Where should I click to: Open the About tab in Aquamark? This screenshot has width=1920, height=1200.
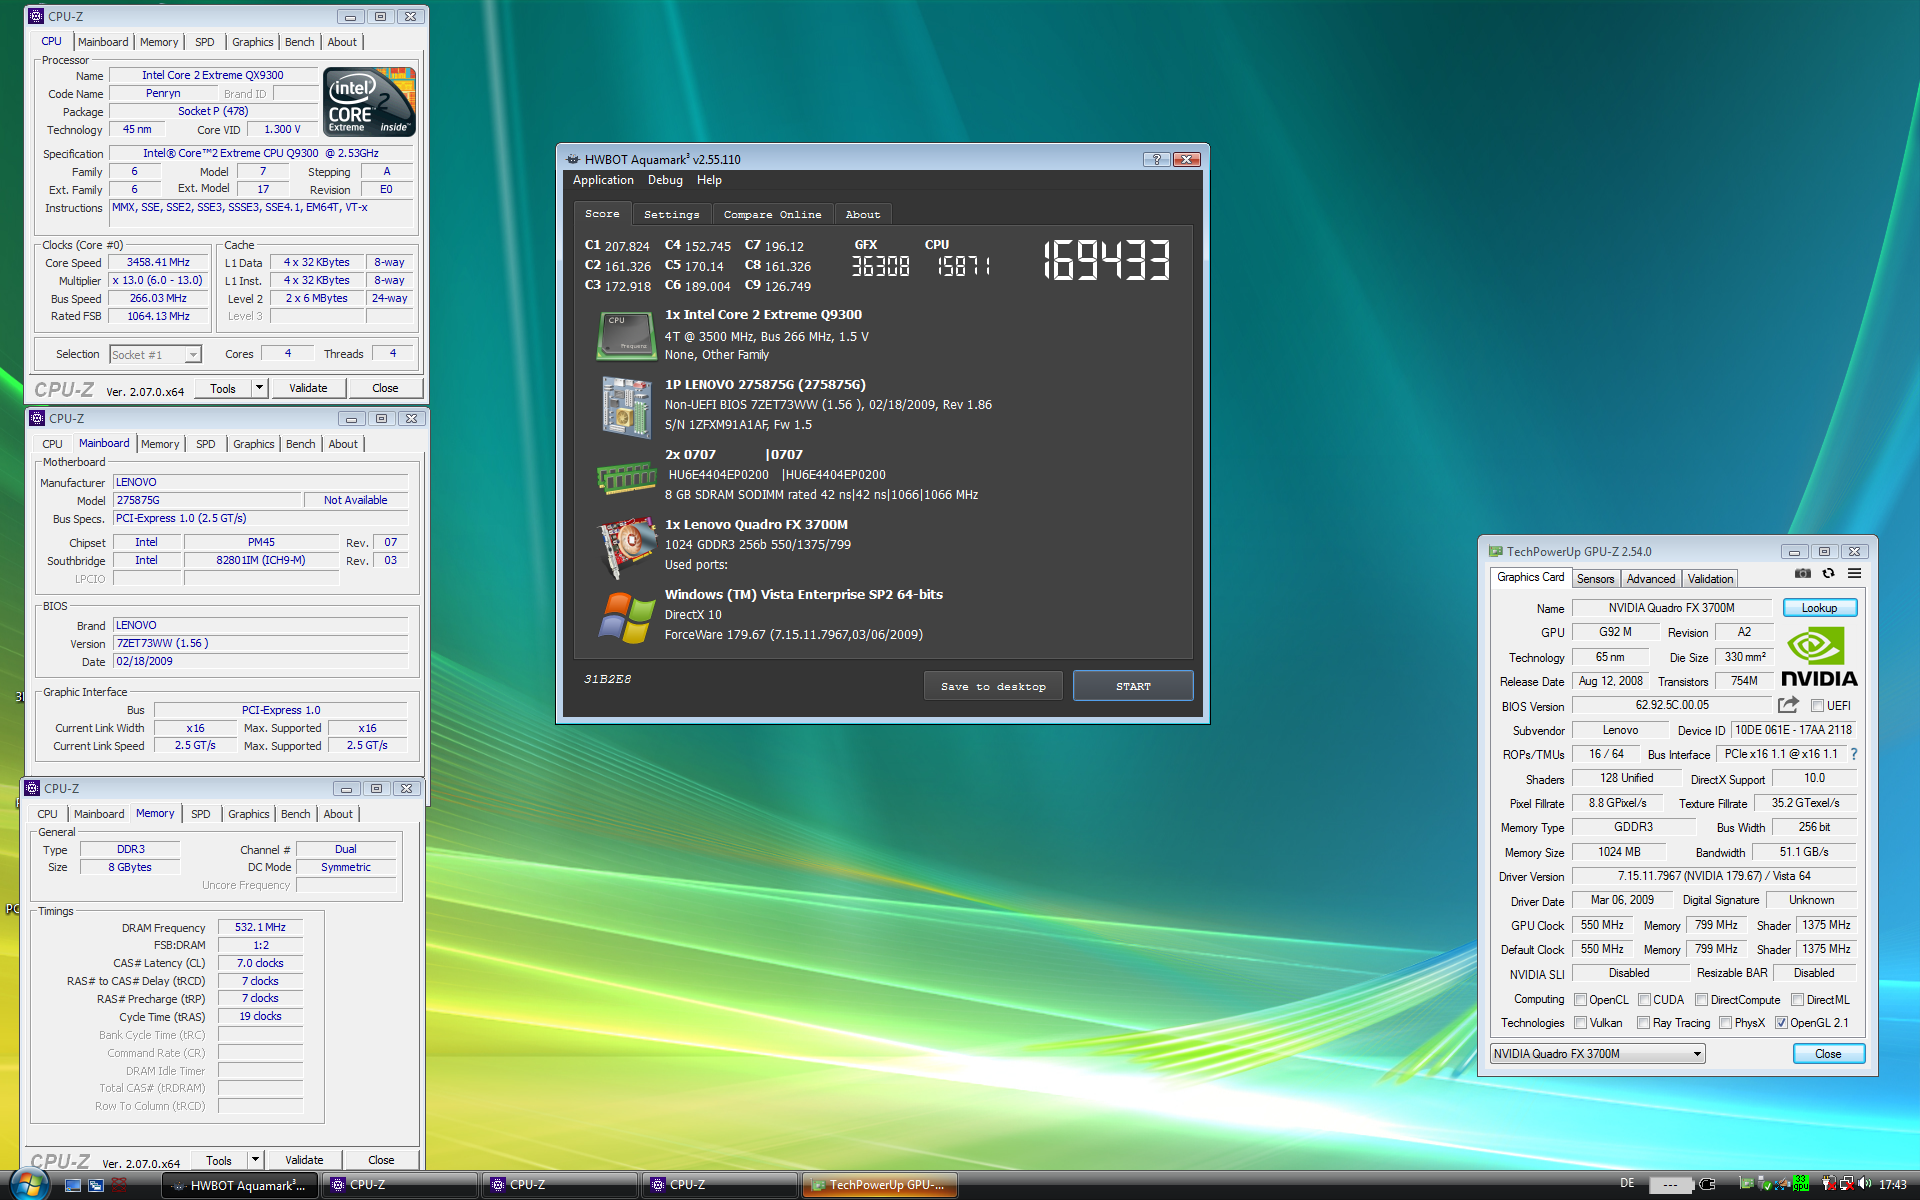tap(863, 215)
